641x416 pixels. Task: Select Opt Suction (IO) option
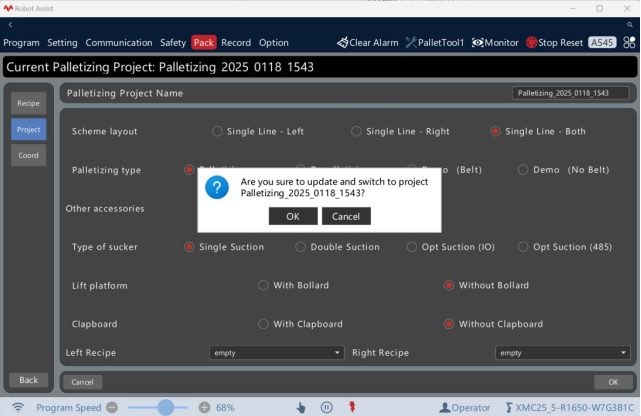[412, 247]
